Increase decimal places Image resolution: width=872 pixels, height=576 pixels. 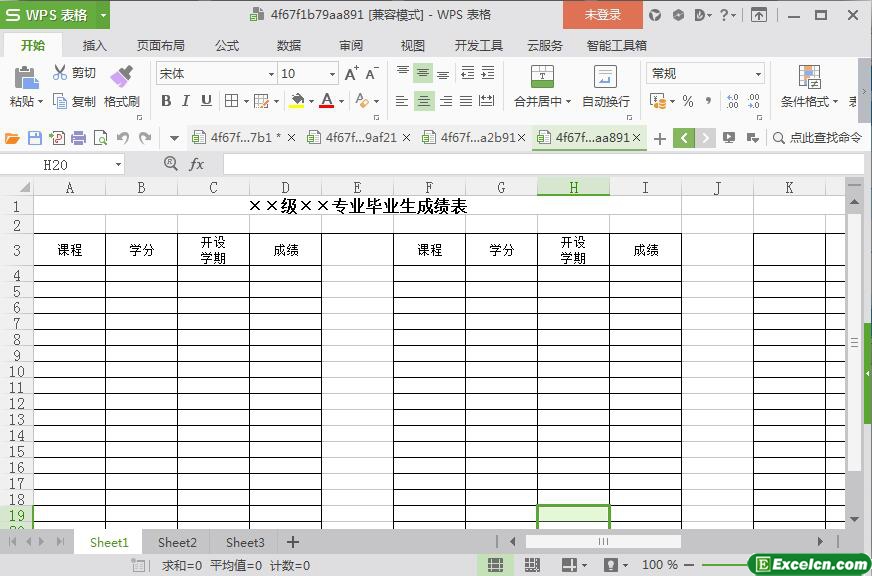[732, 101]
